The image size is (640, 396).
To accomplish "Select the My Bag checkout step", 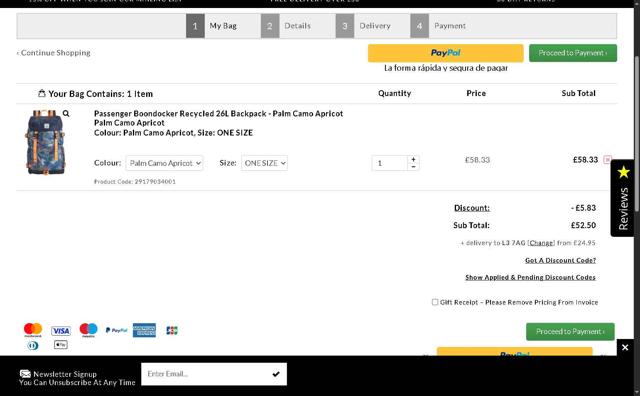I will (223, 26).
